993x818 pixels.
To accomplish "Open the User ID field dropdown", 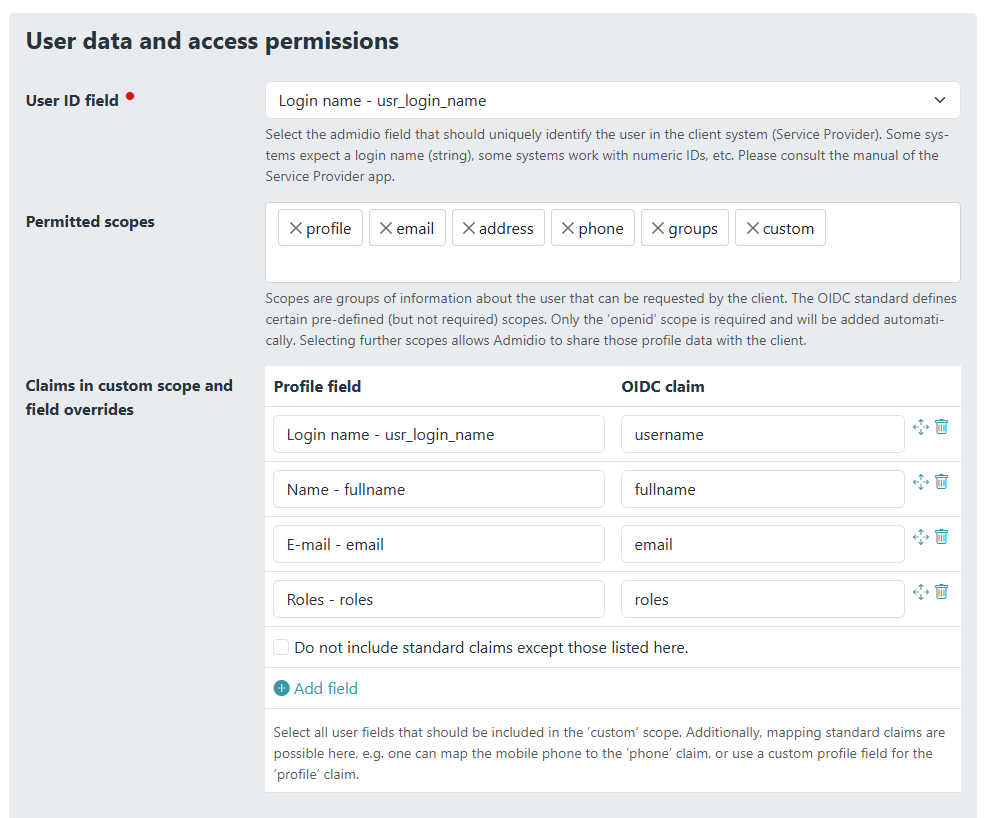I will tap(612, 100).
